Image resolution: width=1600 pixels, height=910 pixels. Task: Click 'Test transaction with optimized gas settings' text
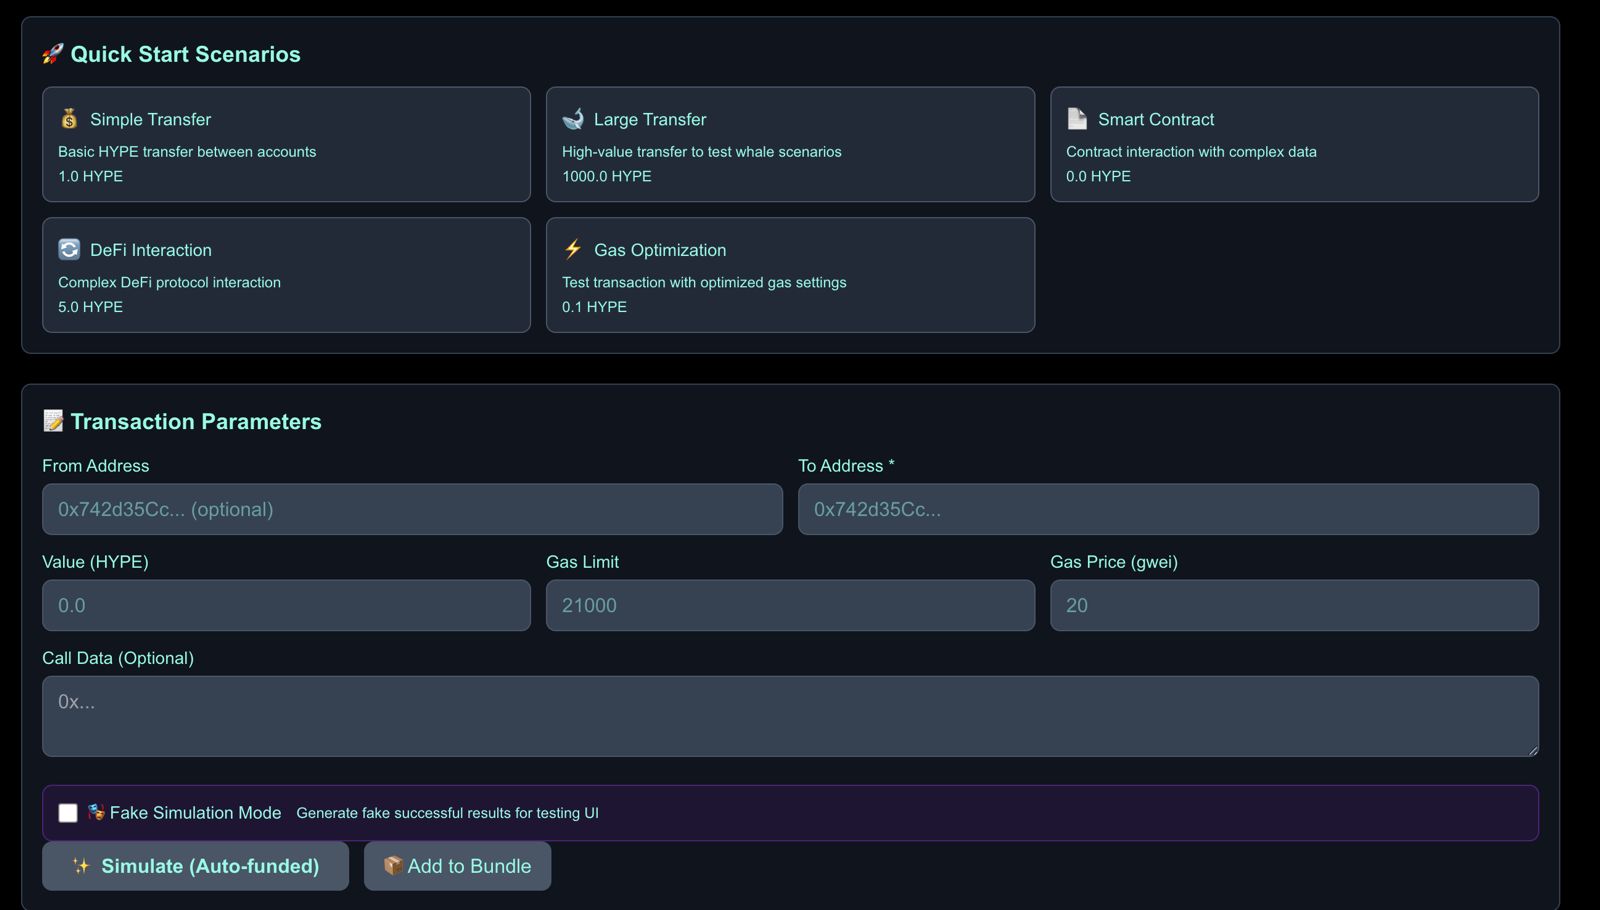(x=704, y=283)
